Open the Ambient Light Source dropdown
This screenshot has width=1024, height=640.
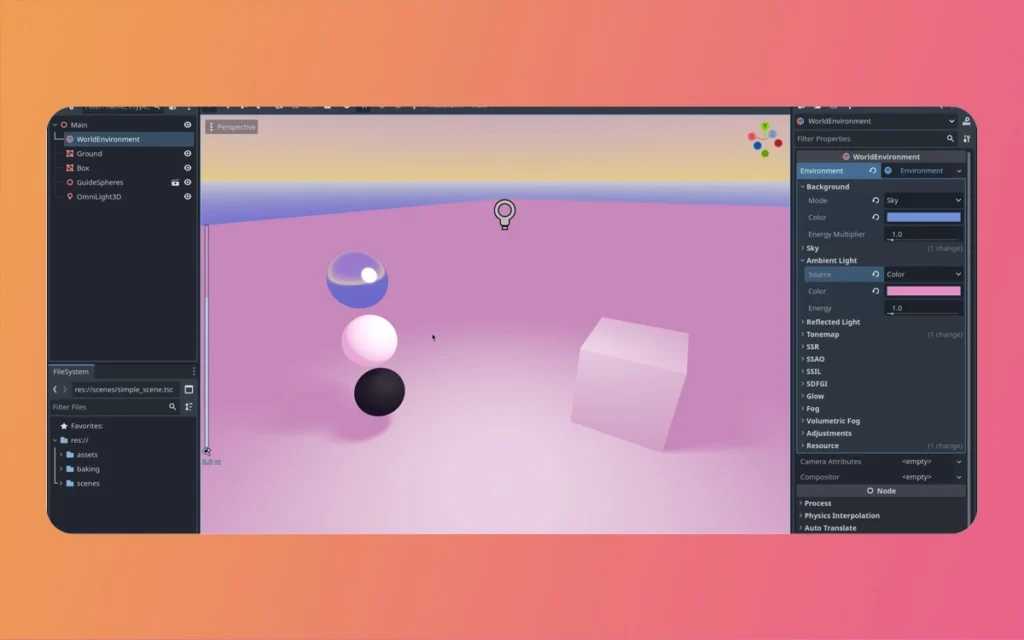923,274
